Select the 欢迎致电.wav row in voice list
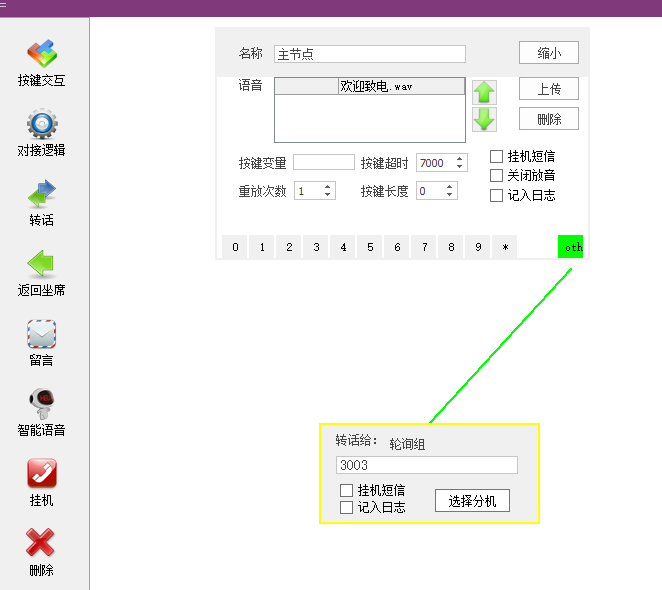The height and width of the screenshot is (590, 662). [x=370, y=86]
